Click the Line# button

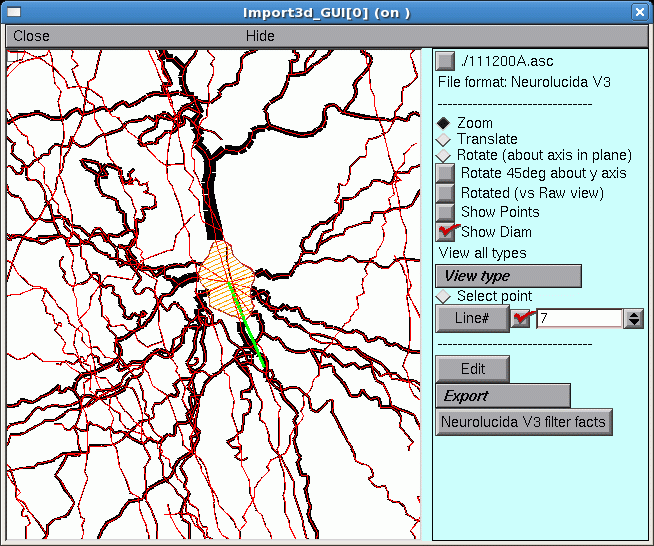472,318
